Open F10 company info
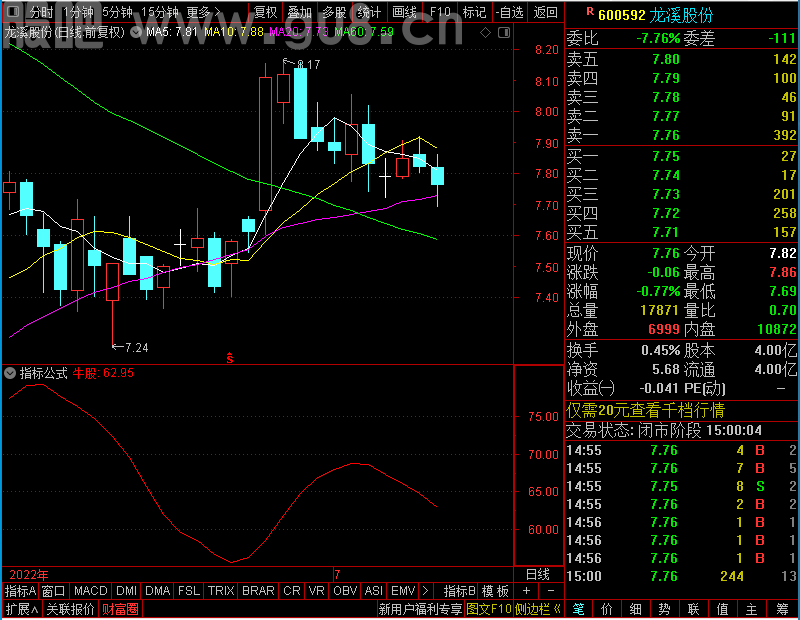Viewport: 800px width, 620px height. tap(440, 12)
